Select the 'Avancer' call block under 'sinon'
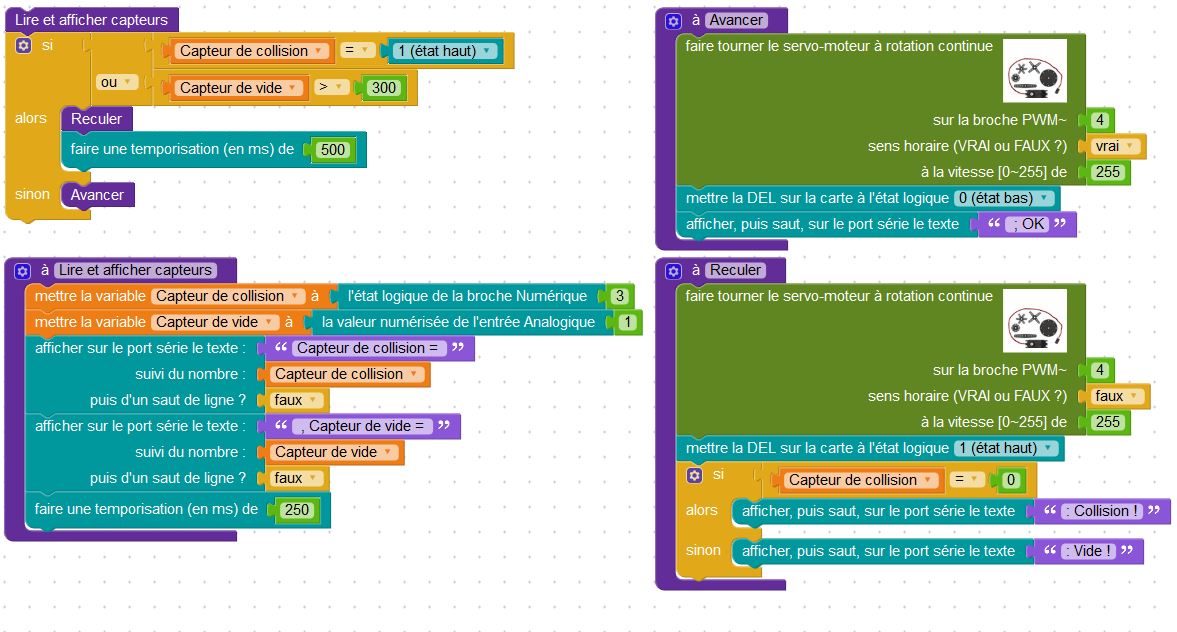This screenshot has height=632, width=1177. 97,195
